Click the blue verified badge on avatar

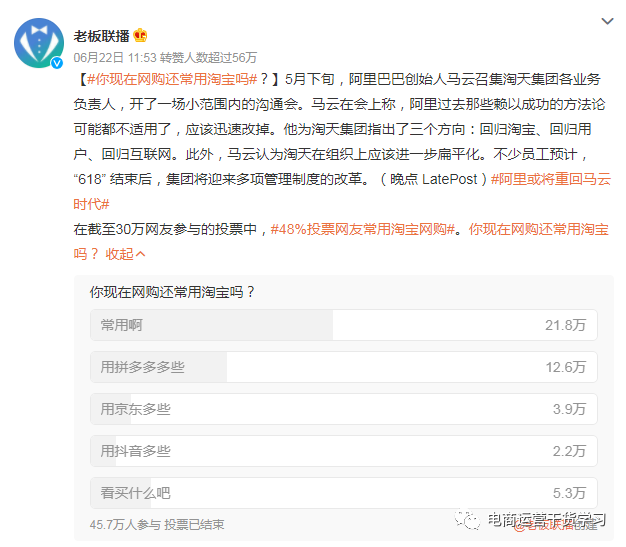pos(57,63)
